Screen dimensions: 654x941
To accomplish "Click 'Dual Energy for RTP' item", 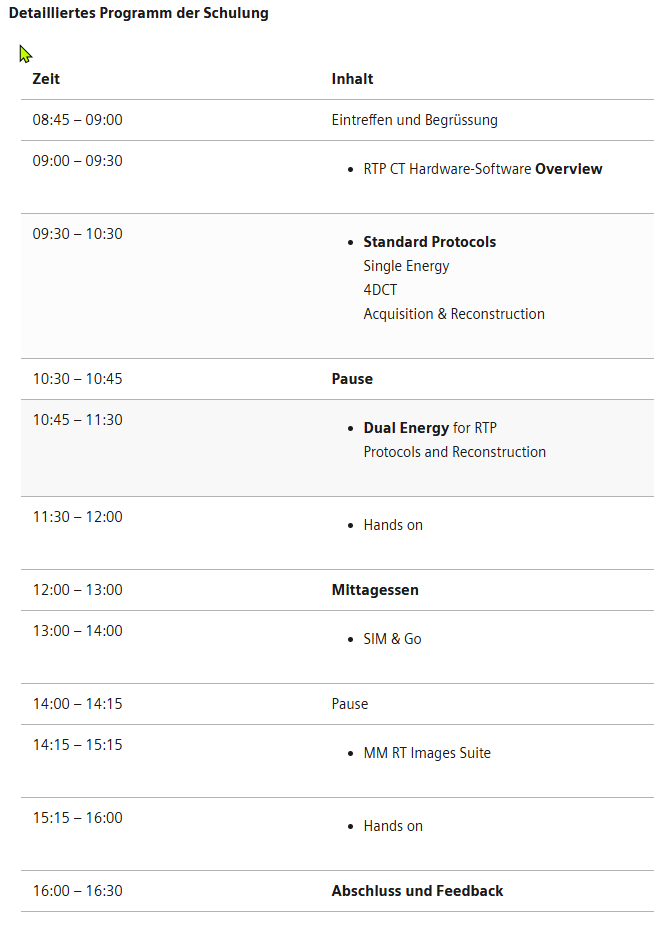I will click(x=429, y=428).
